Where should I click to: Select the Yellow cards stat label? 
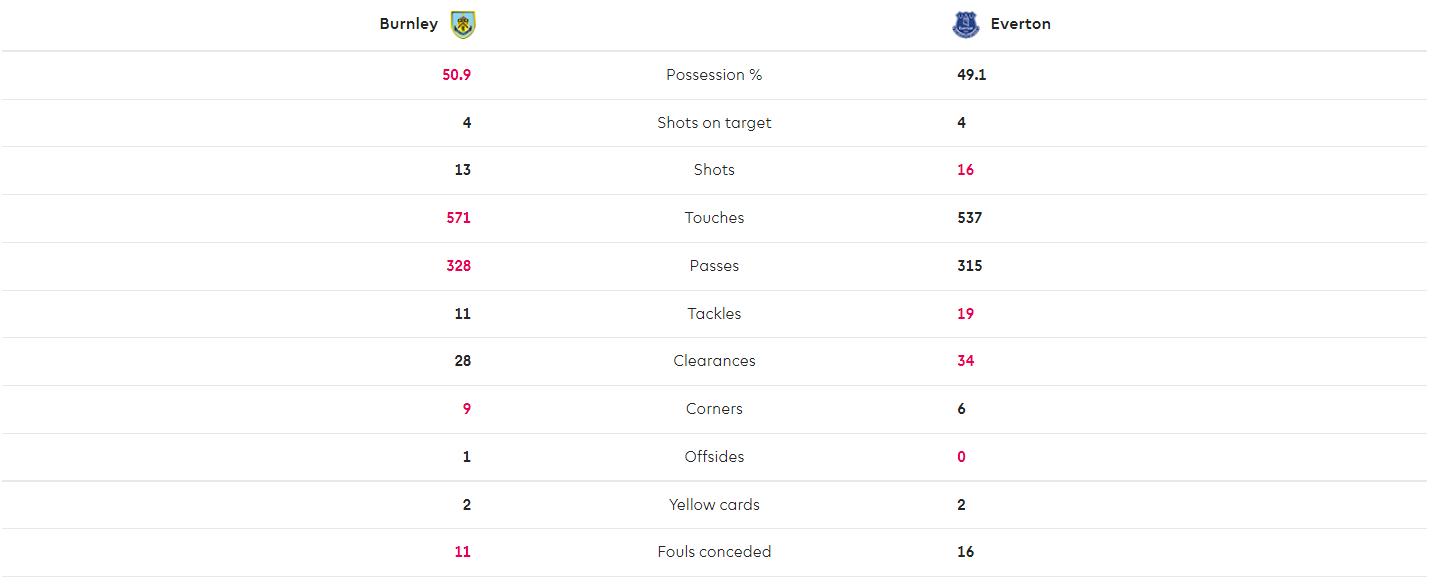714,505
